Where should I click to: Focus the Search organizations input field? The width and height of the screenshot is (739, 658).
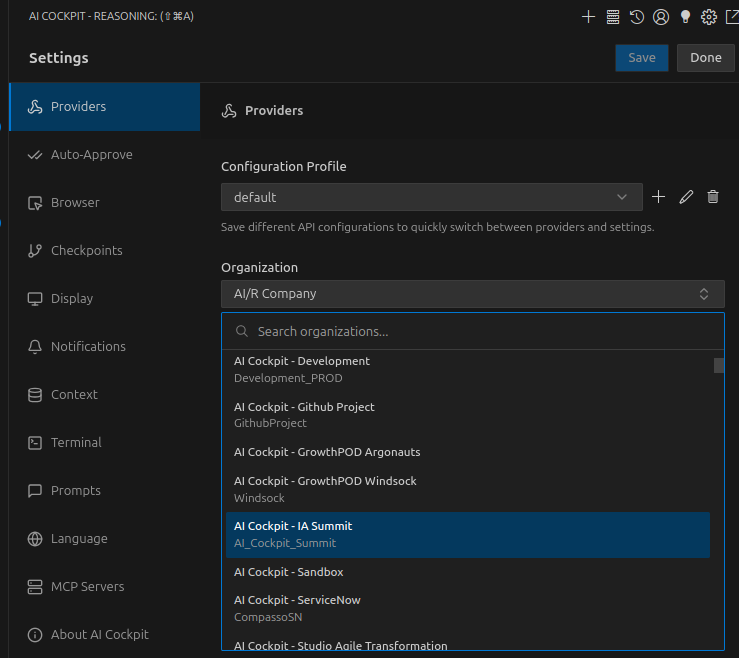[x=480, y=331]
